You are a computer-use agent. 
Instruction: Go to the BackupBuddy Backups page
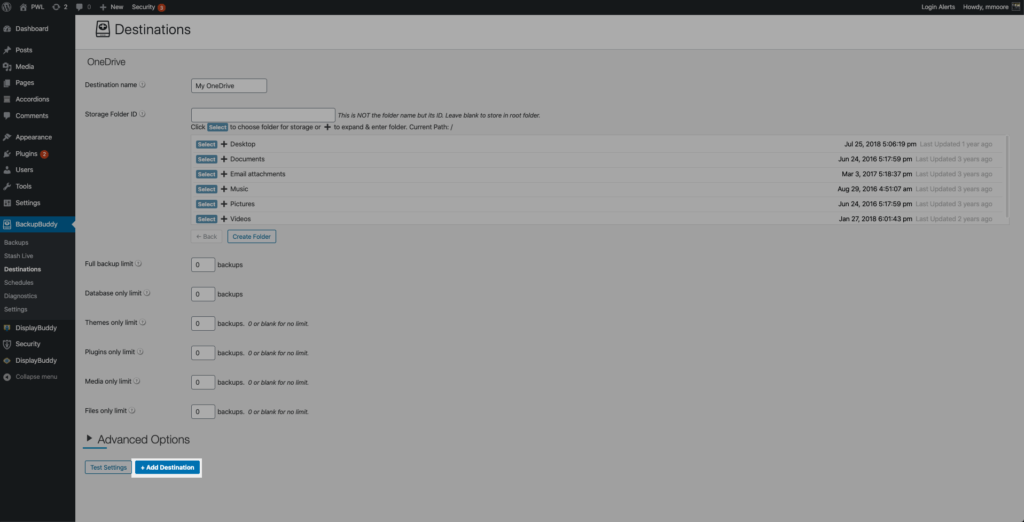pyautogui.click(x=16, y=242)
